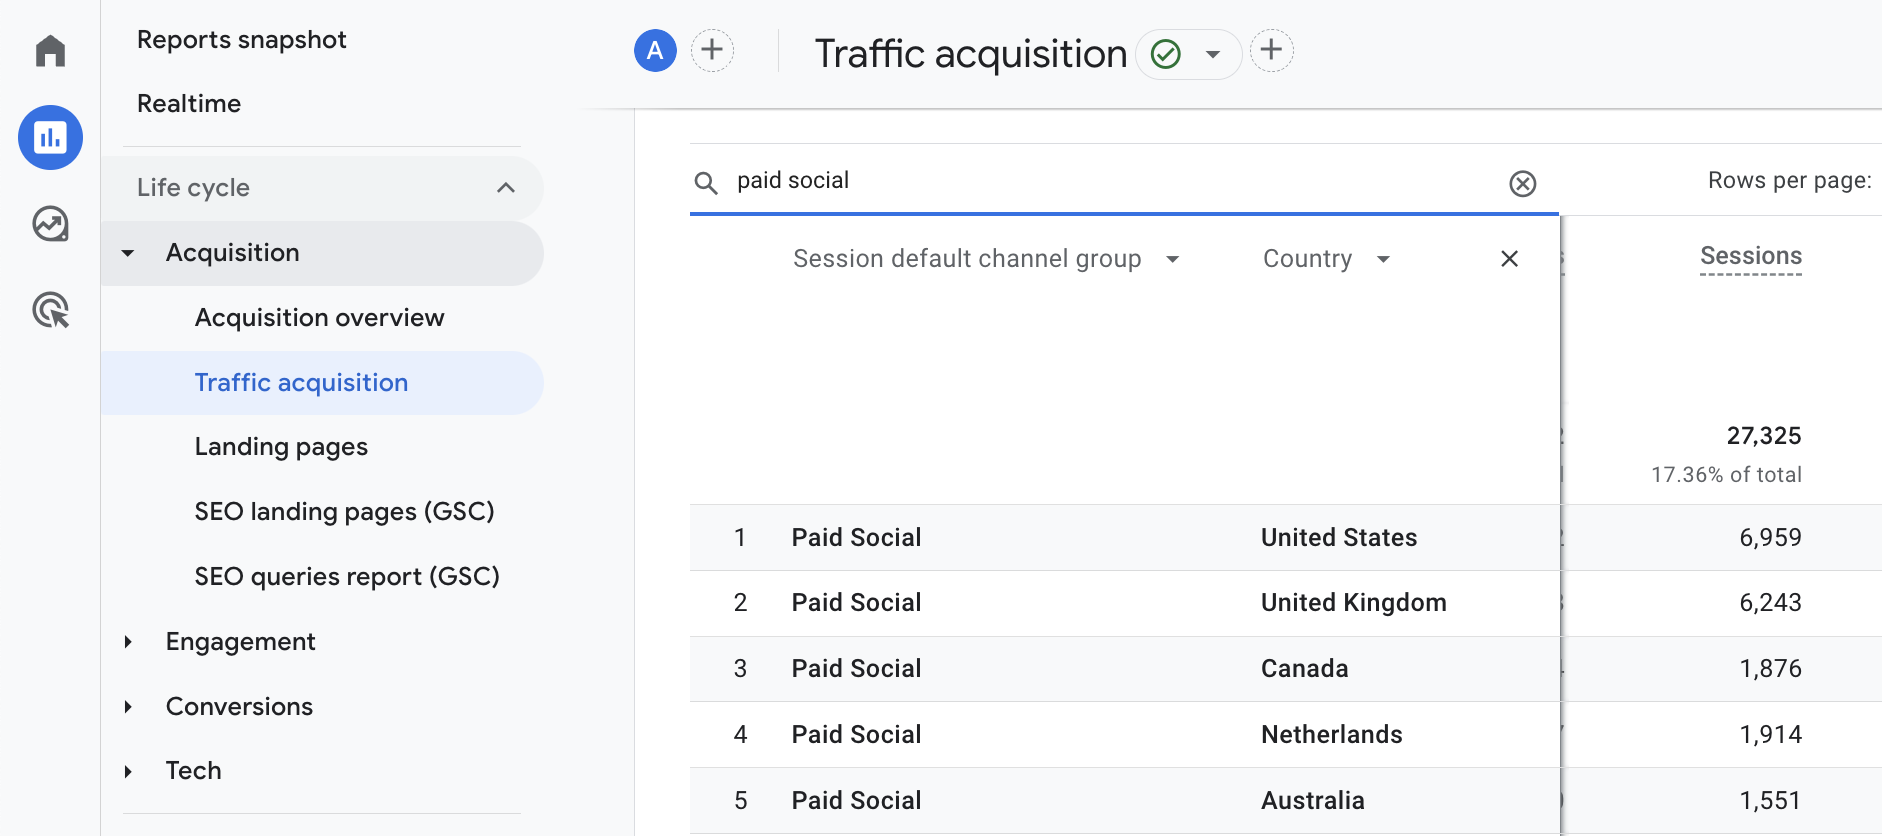Open the Reports bar chart icon
Screen dimensions: 1882x836
coord(50,137)
